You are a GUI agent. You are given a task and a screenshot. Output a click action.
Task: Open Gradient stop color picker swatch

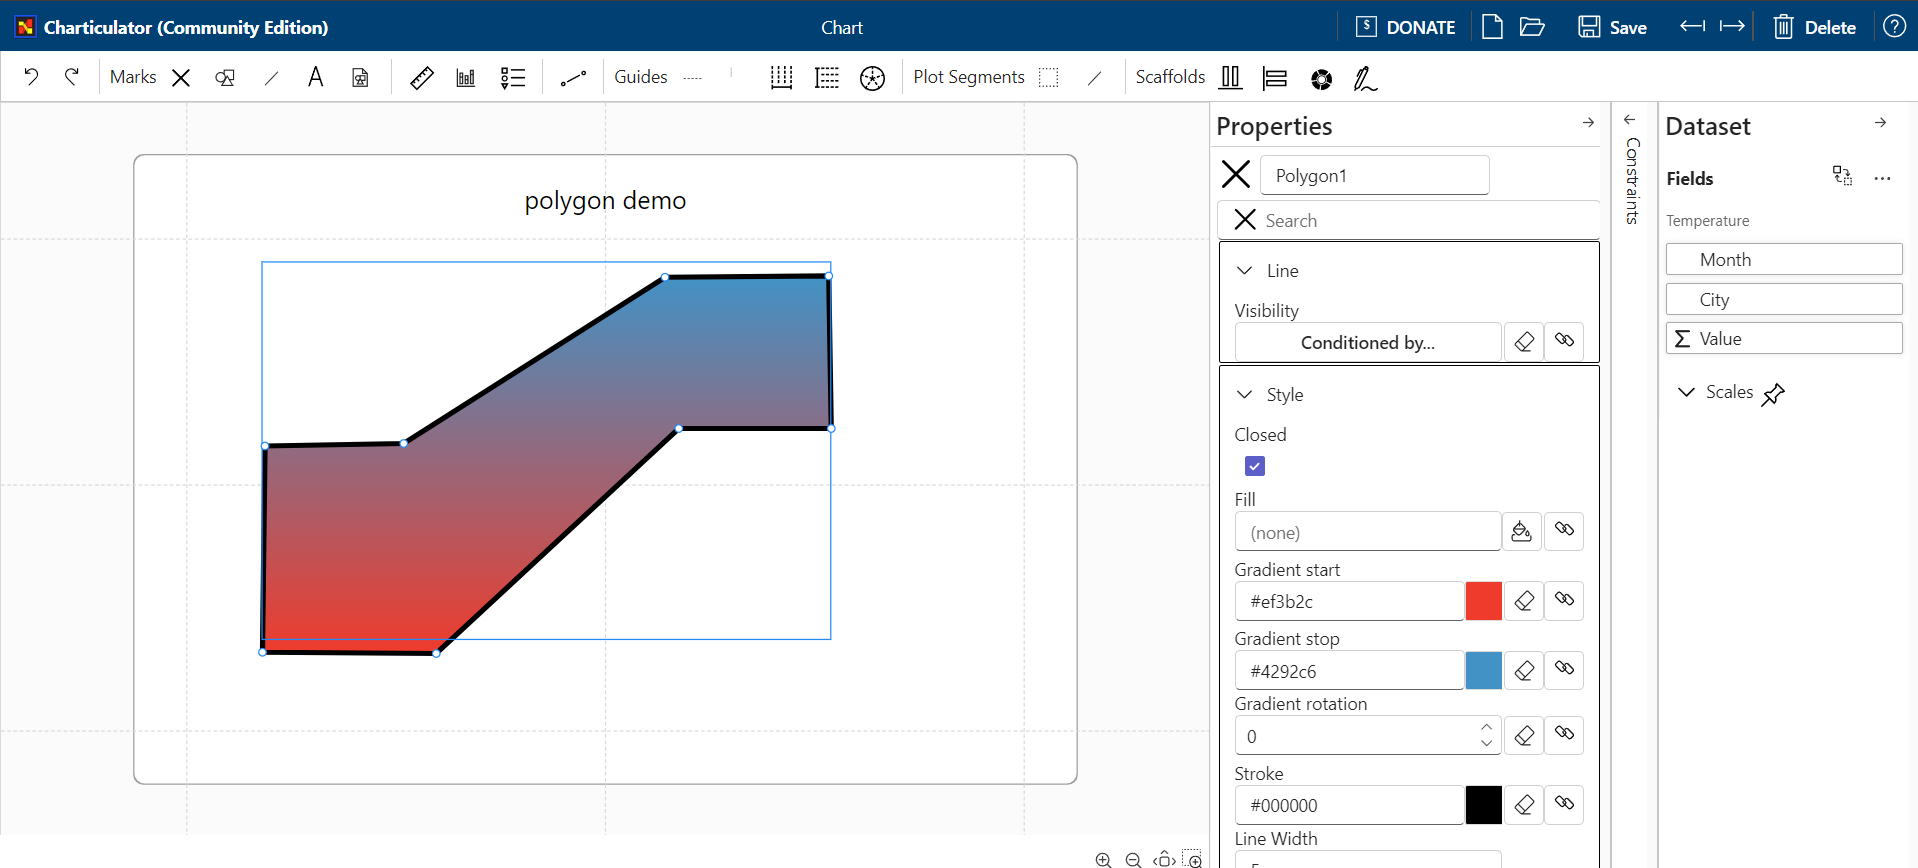point(1483,670)
